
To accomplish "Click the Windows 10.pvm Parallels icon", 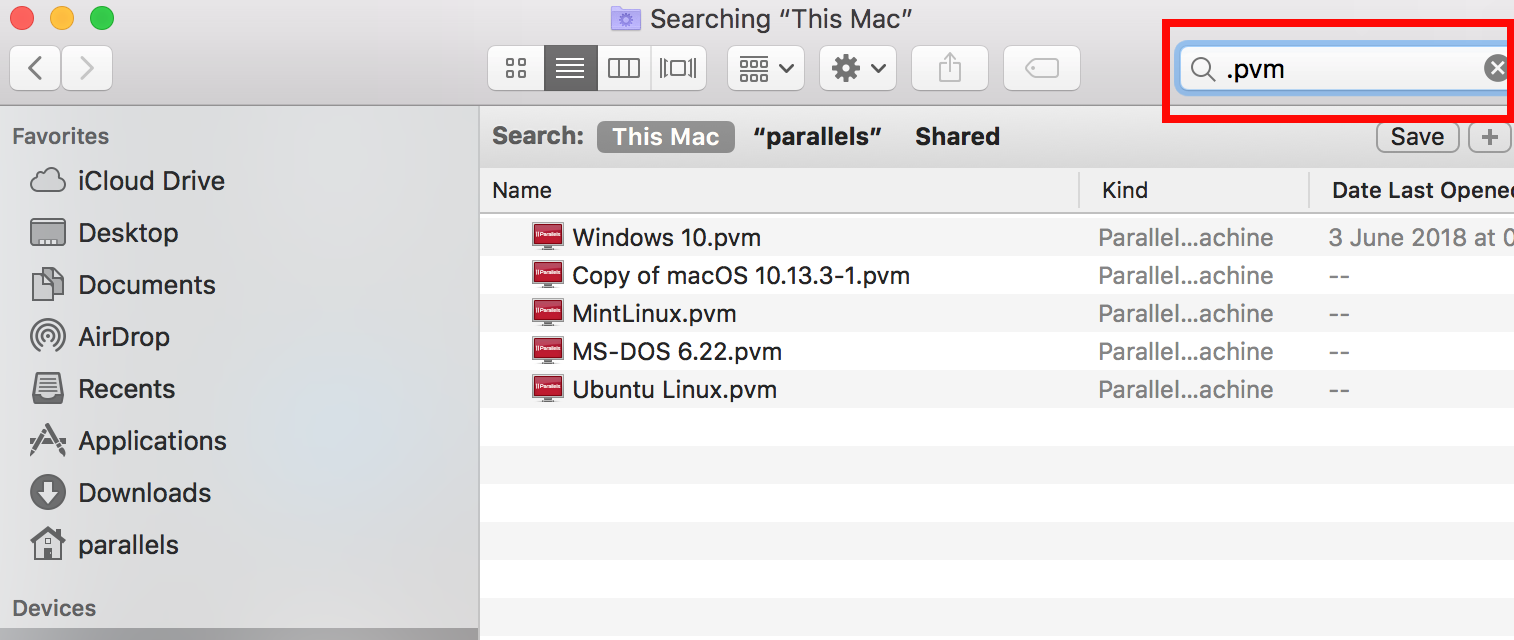I will click(548, 236).
